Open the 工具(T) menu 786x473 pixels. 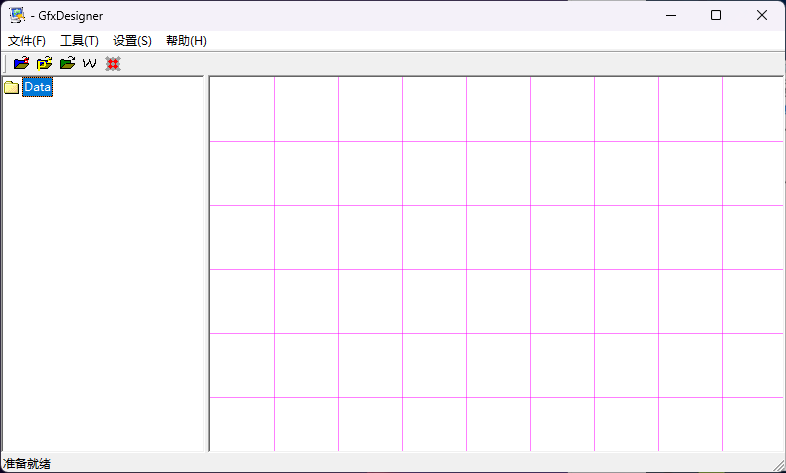[x=79, y=41]
